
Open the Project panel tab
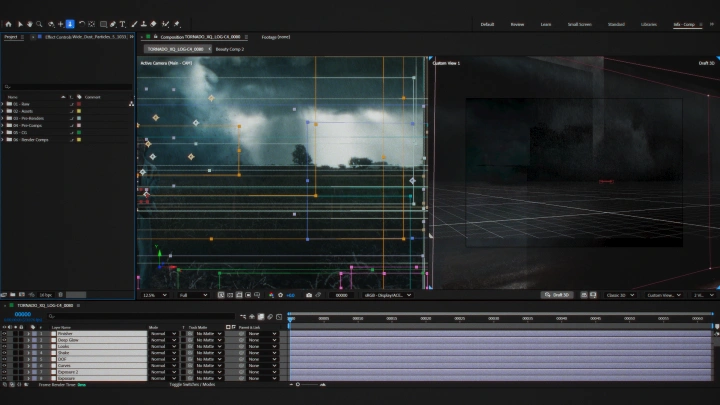(x=11, y=37)
